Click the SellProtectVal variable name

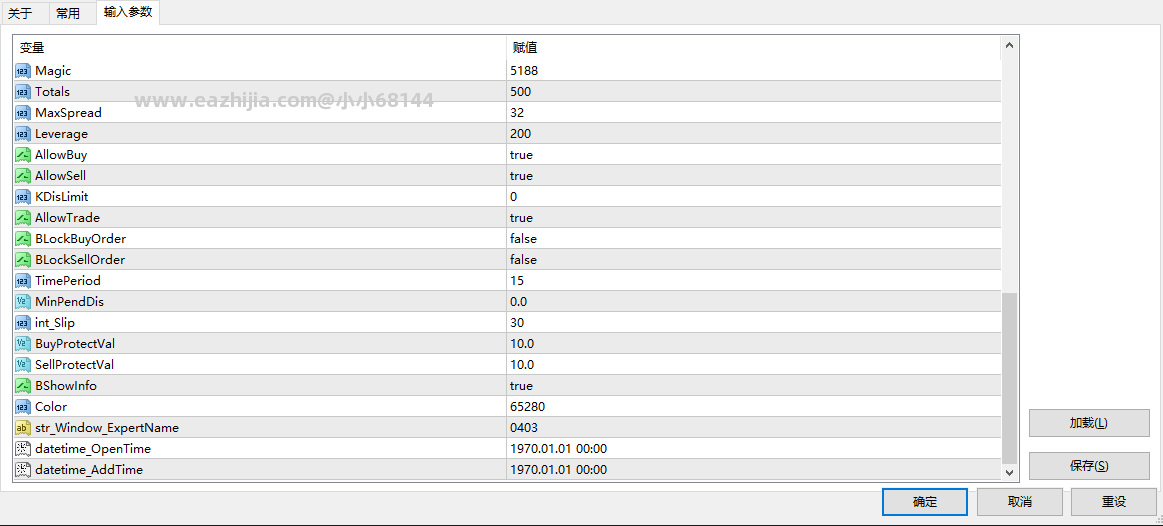74,365
